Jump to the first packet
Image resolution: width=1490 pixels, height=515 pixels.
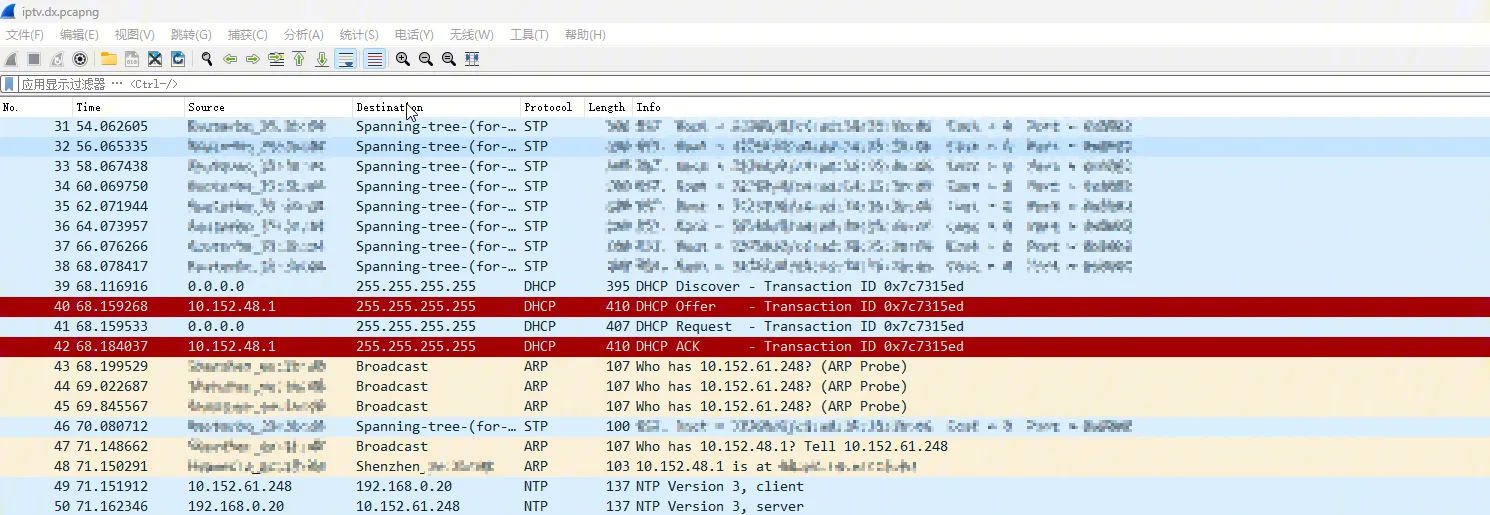[x=299, y=59]
